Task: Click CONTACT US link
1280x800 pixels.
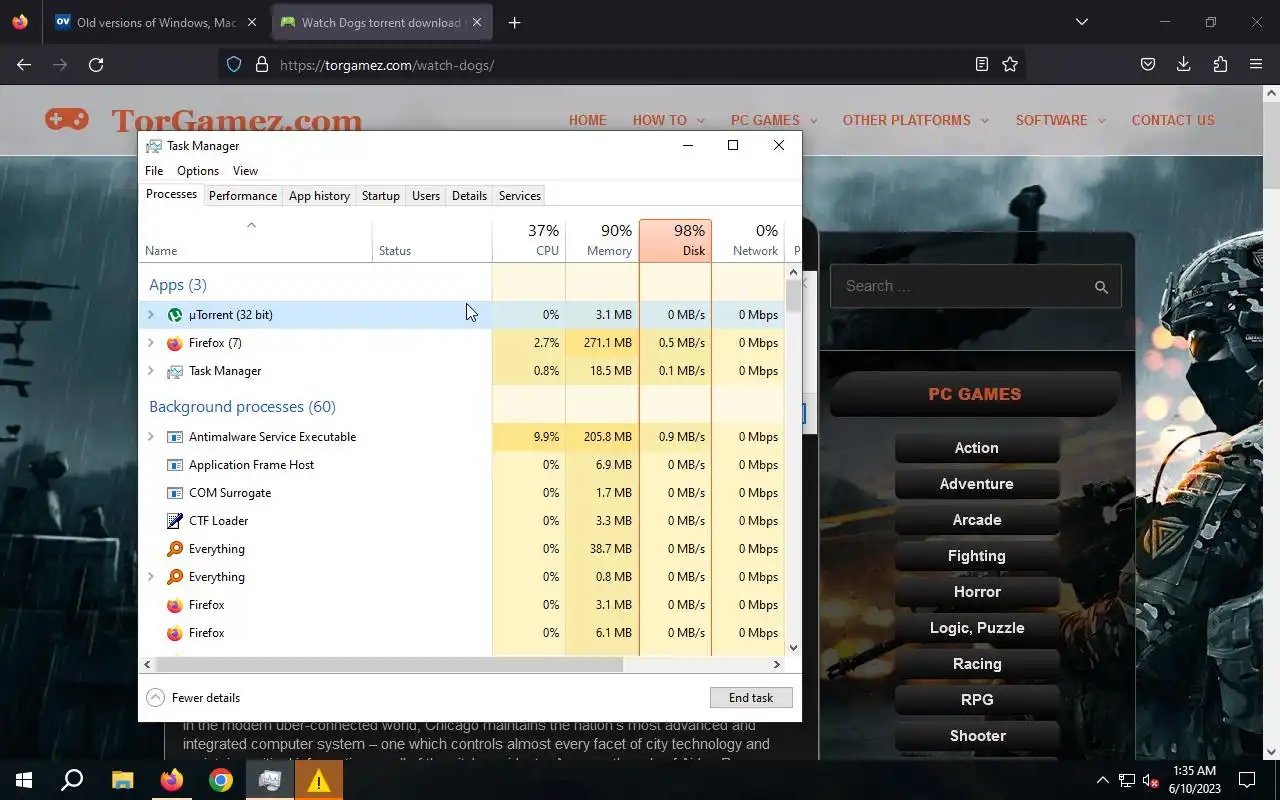Action: tap(1173, 120)
